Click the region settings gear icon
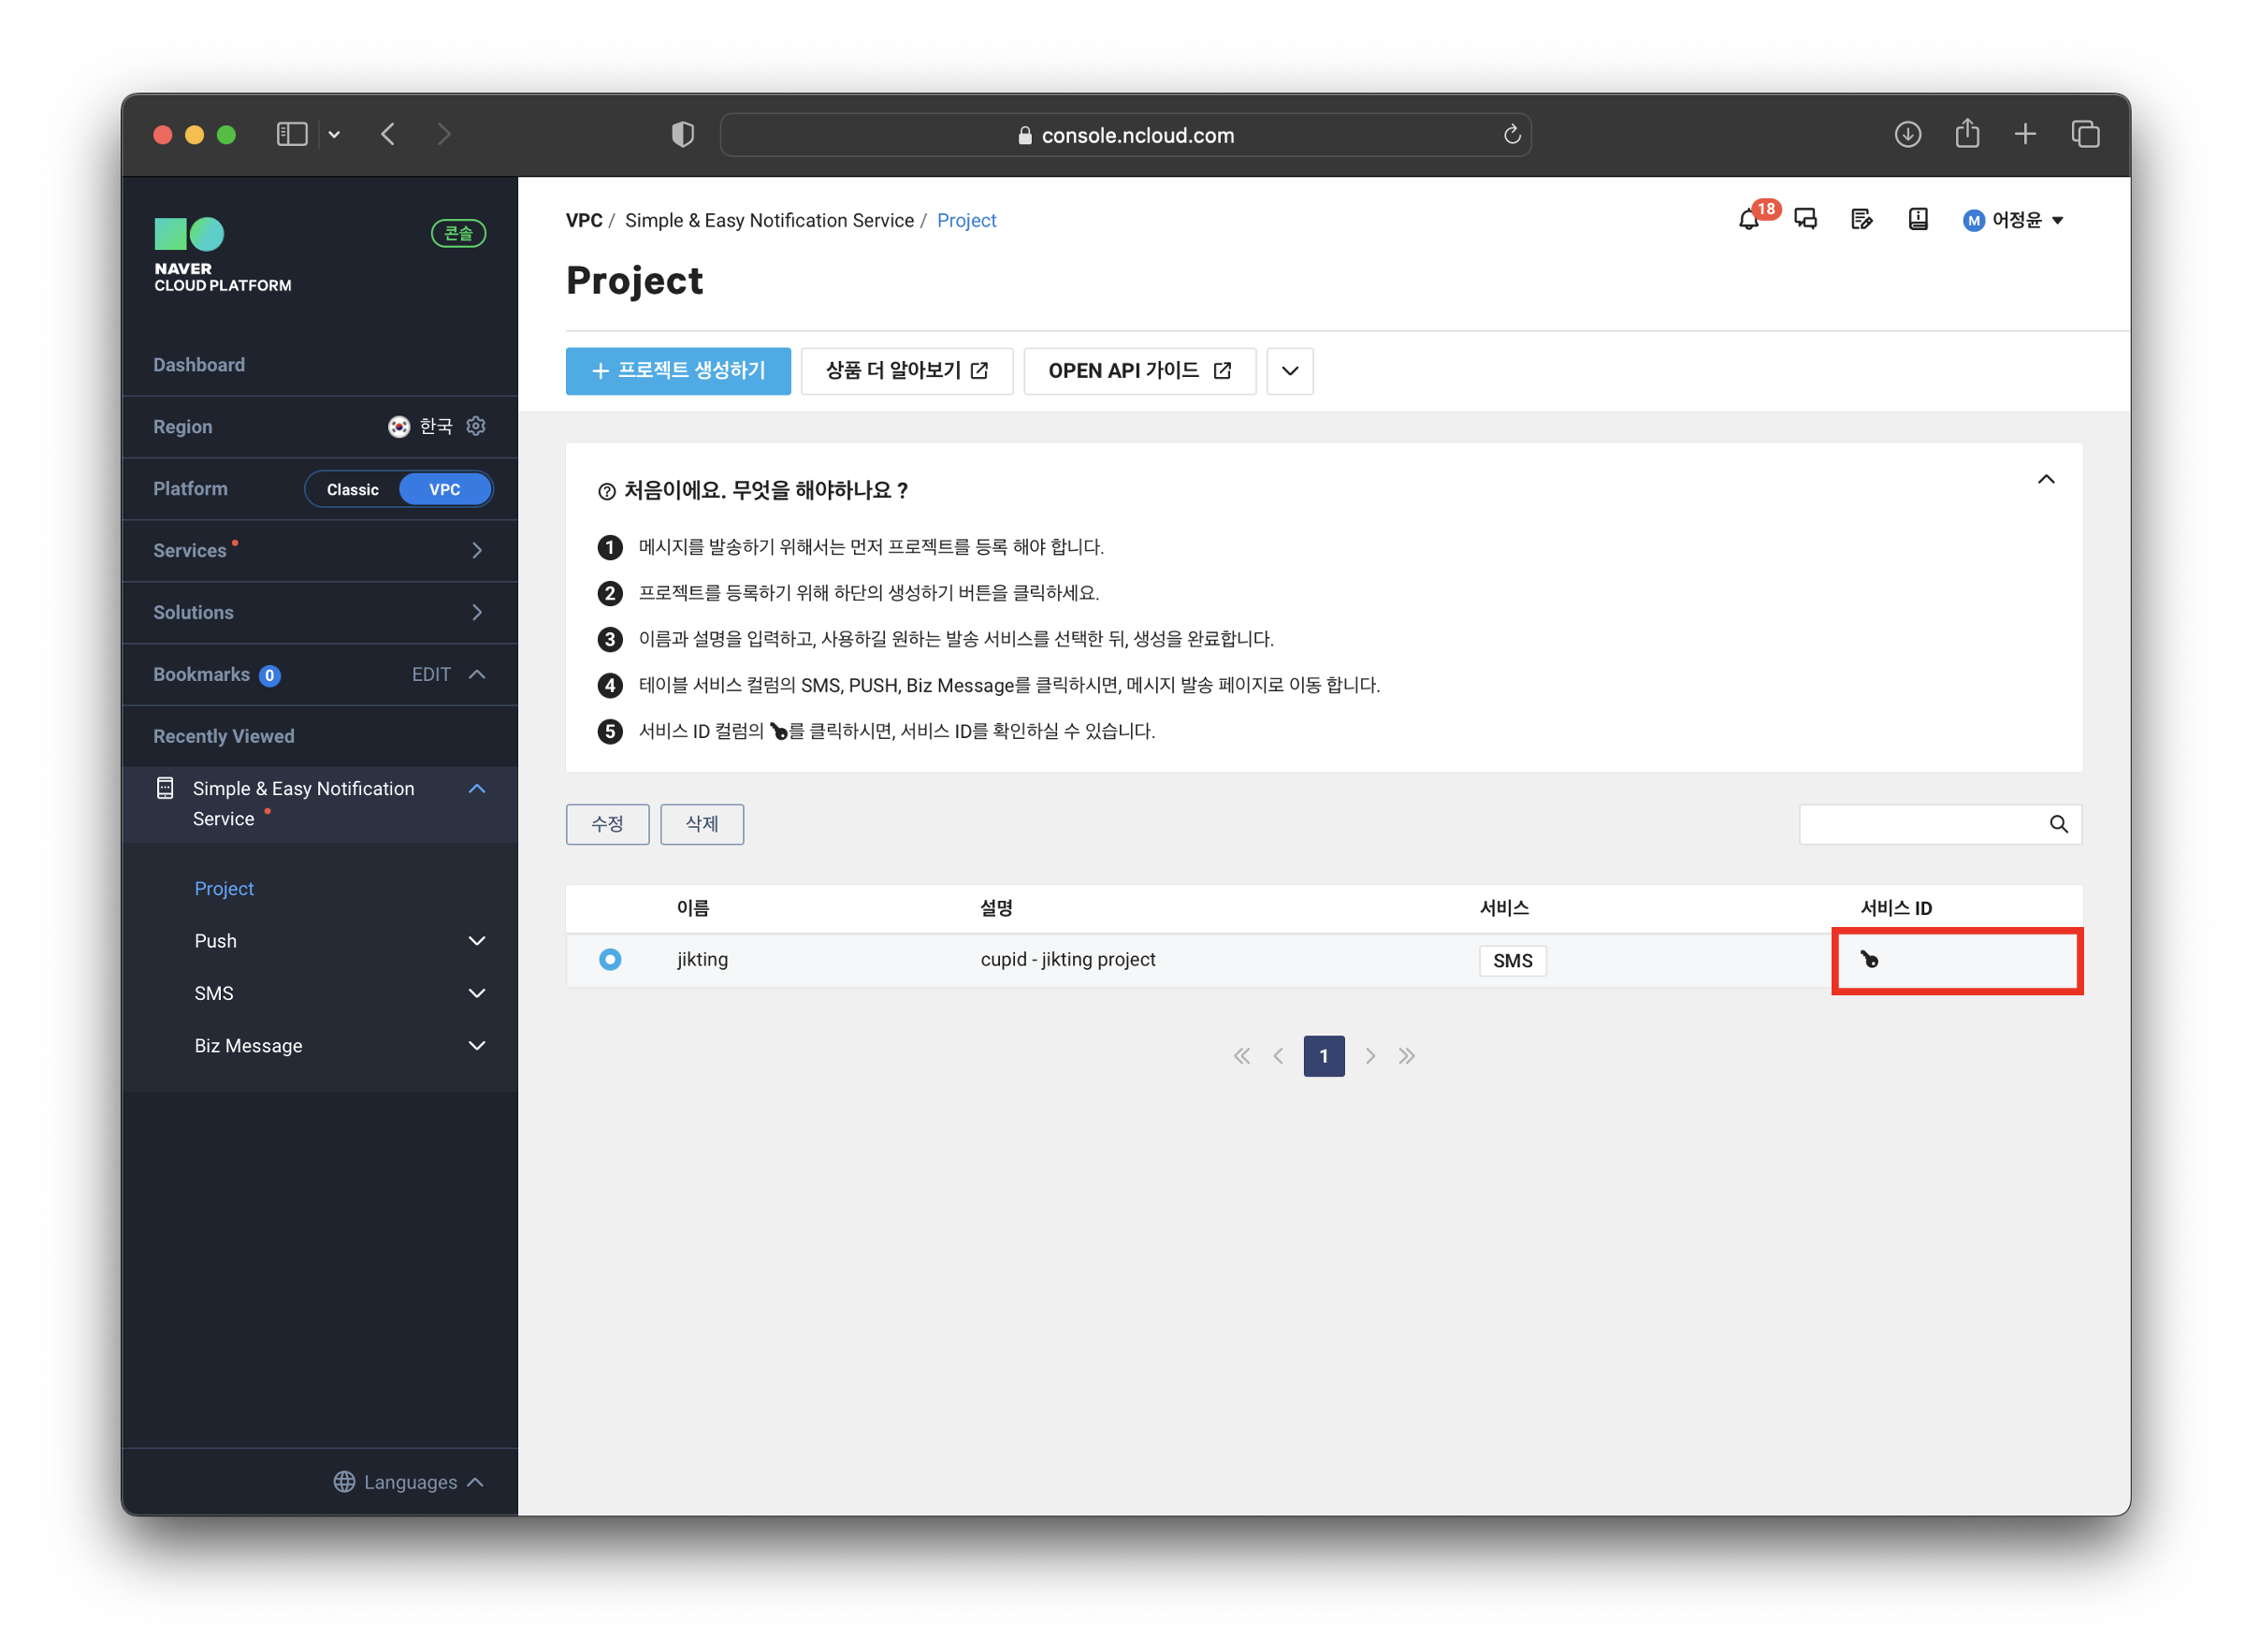Image resolution: width=2260 pixels, height=1652 pixels. pyautogui.click(x=477, y=427)
